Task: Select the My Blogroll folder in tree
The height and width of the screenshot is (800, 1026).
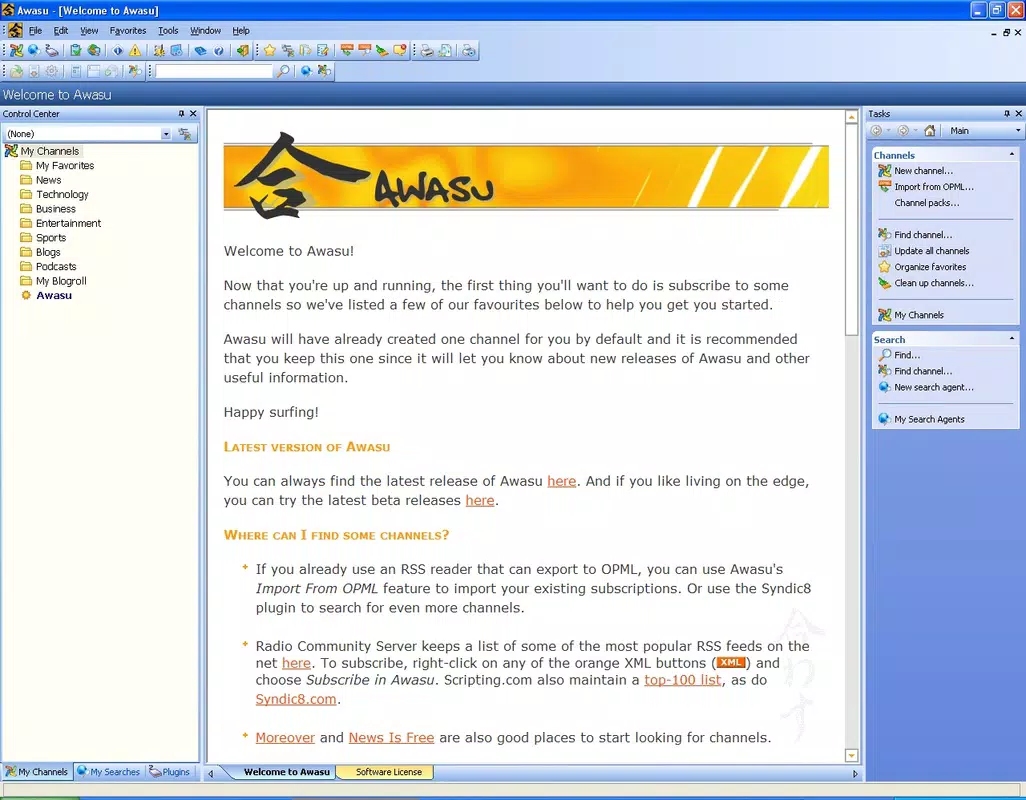Action: 61,281
